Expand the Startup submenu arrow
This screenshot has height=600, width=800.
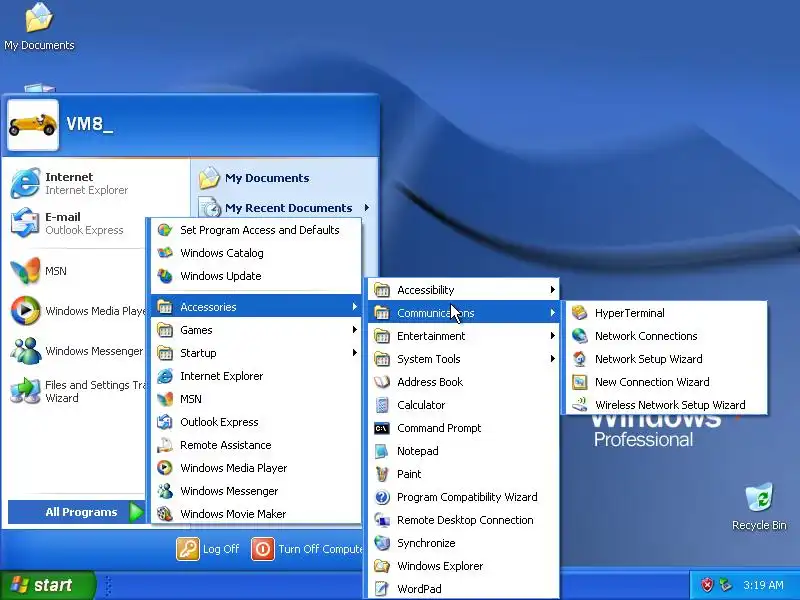pyautogui.click(x=355, y=353)
